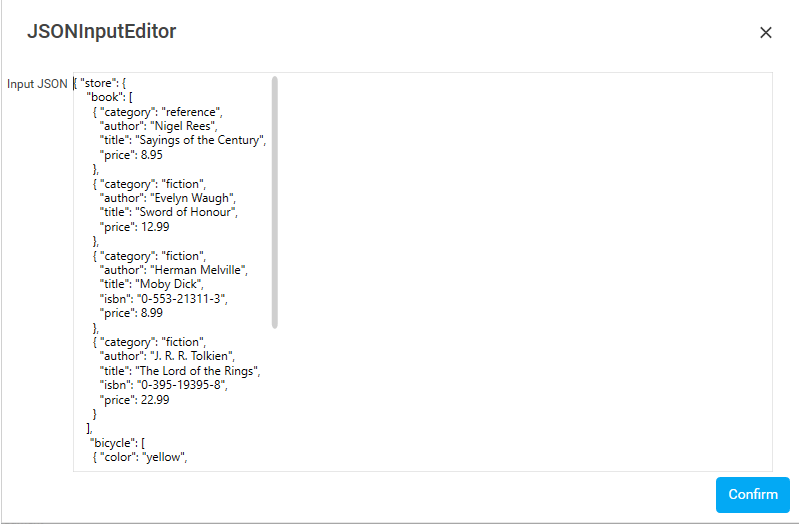Close the JSONInputEditor dialog

pyautogui.click(x=765, y=33)
